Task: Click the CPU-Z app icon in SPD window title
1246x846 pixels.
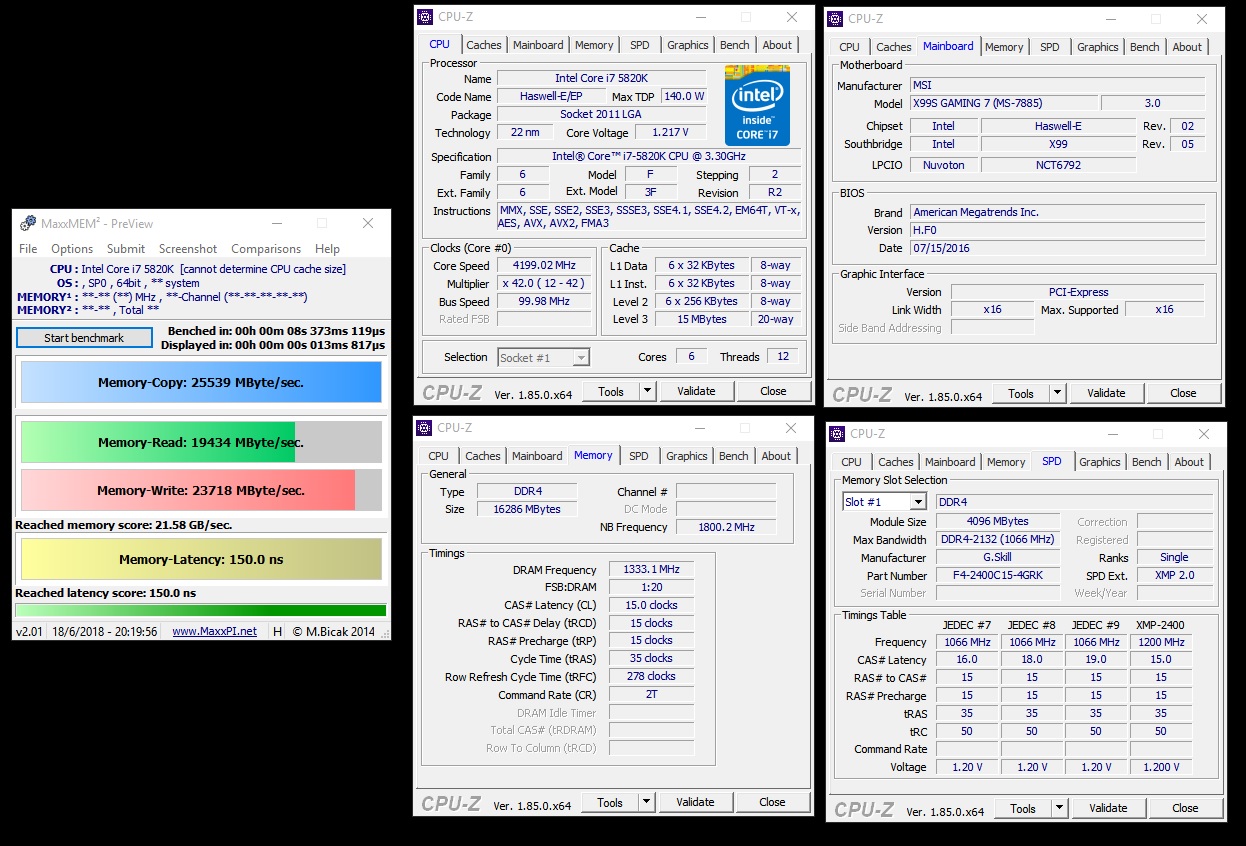Action: click(838, 434)
